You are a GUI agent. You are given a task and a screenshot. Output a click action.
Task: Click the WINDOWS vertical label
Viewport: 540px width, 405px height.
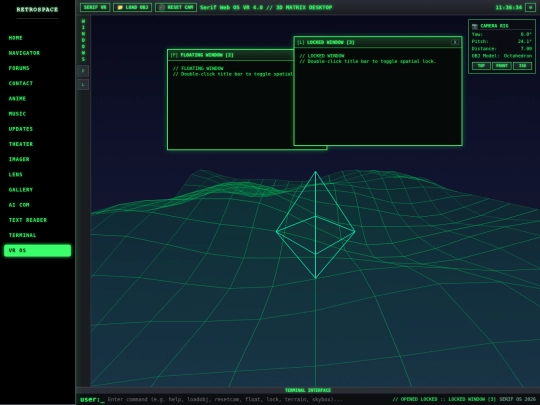pyautogui.click(x=83, y=40)
